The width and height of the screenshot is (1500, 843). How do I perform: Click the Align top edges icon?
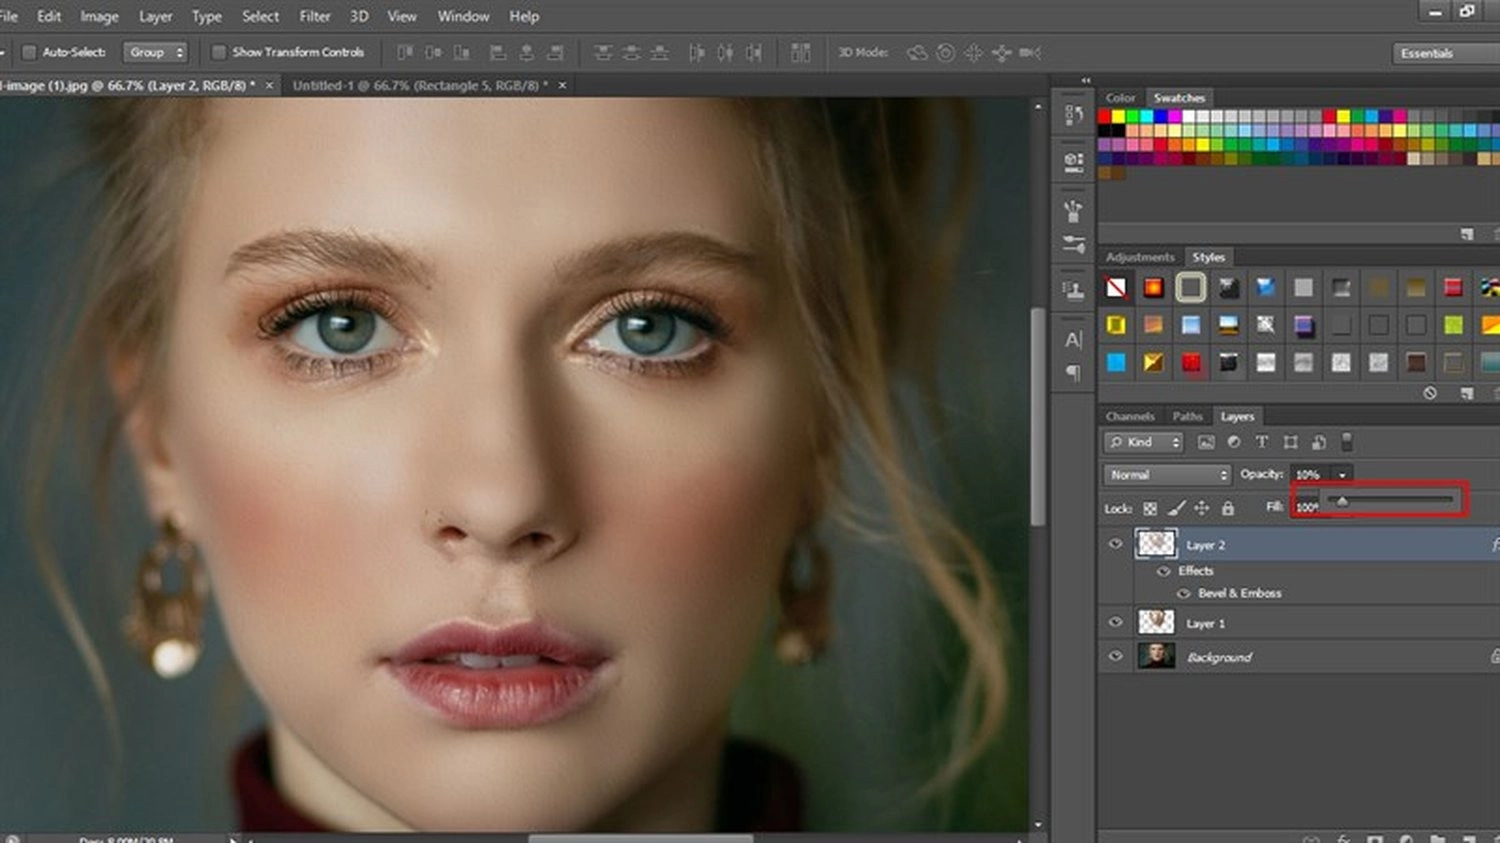pyautogui.click(x=405, y=52)
